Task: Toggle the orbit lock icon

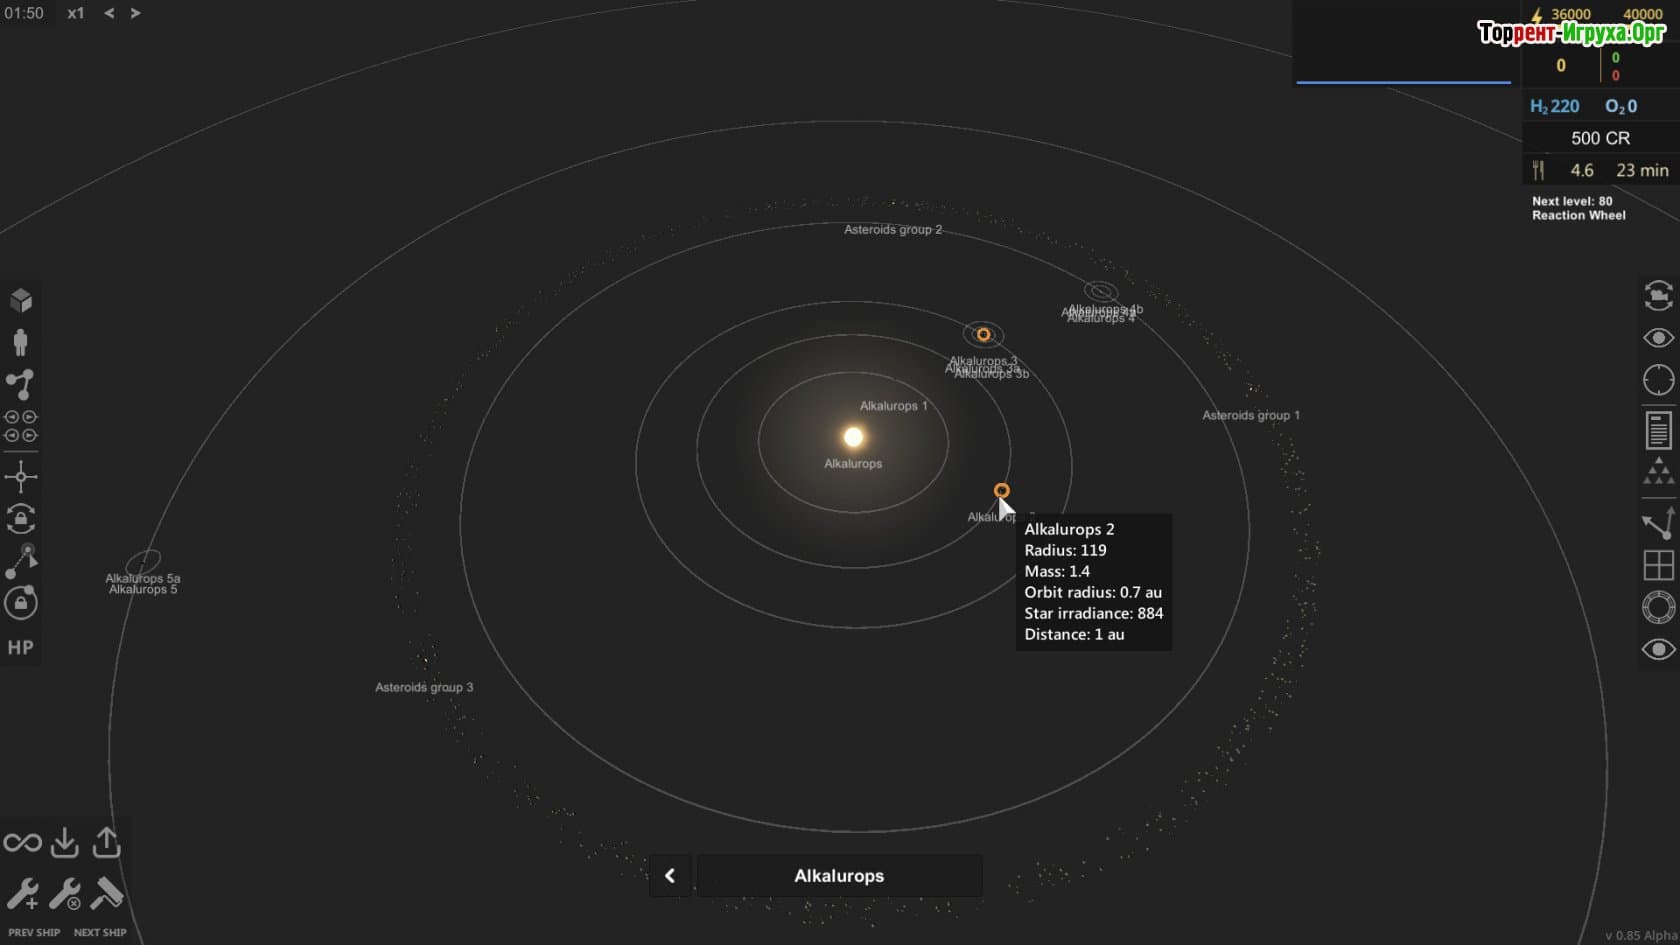Action: pyautogui.click(x=21, y=603)
